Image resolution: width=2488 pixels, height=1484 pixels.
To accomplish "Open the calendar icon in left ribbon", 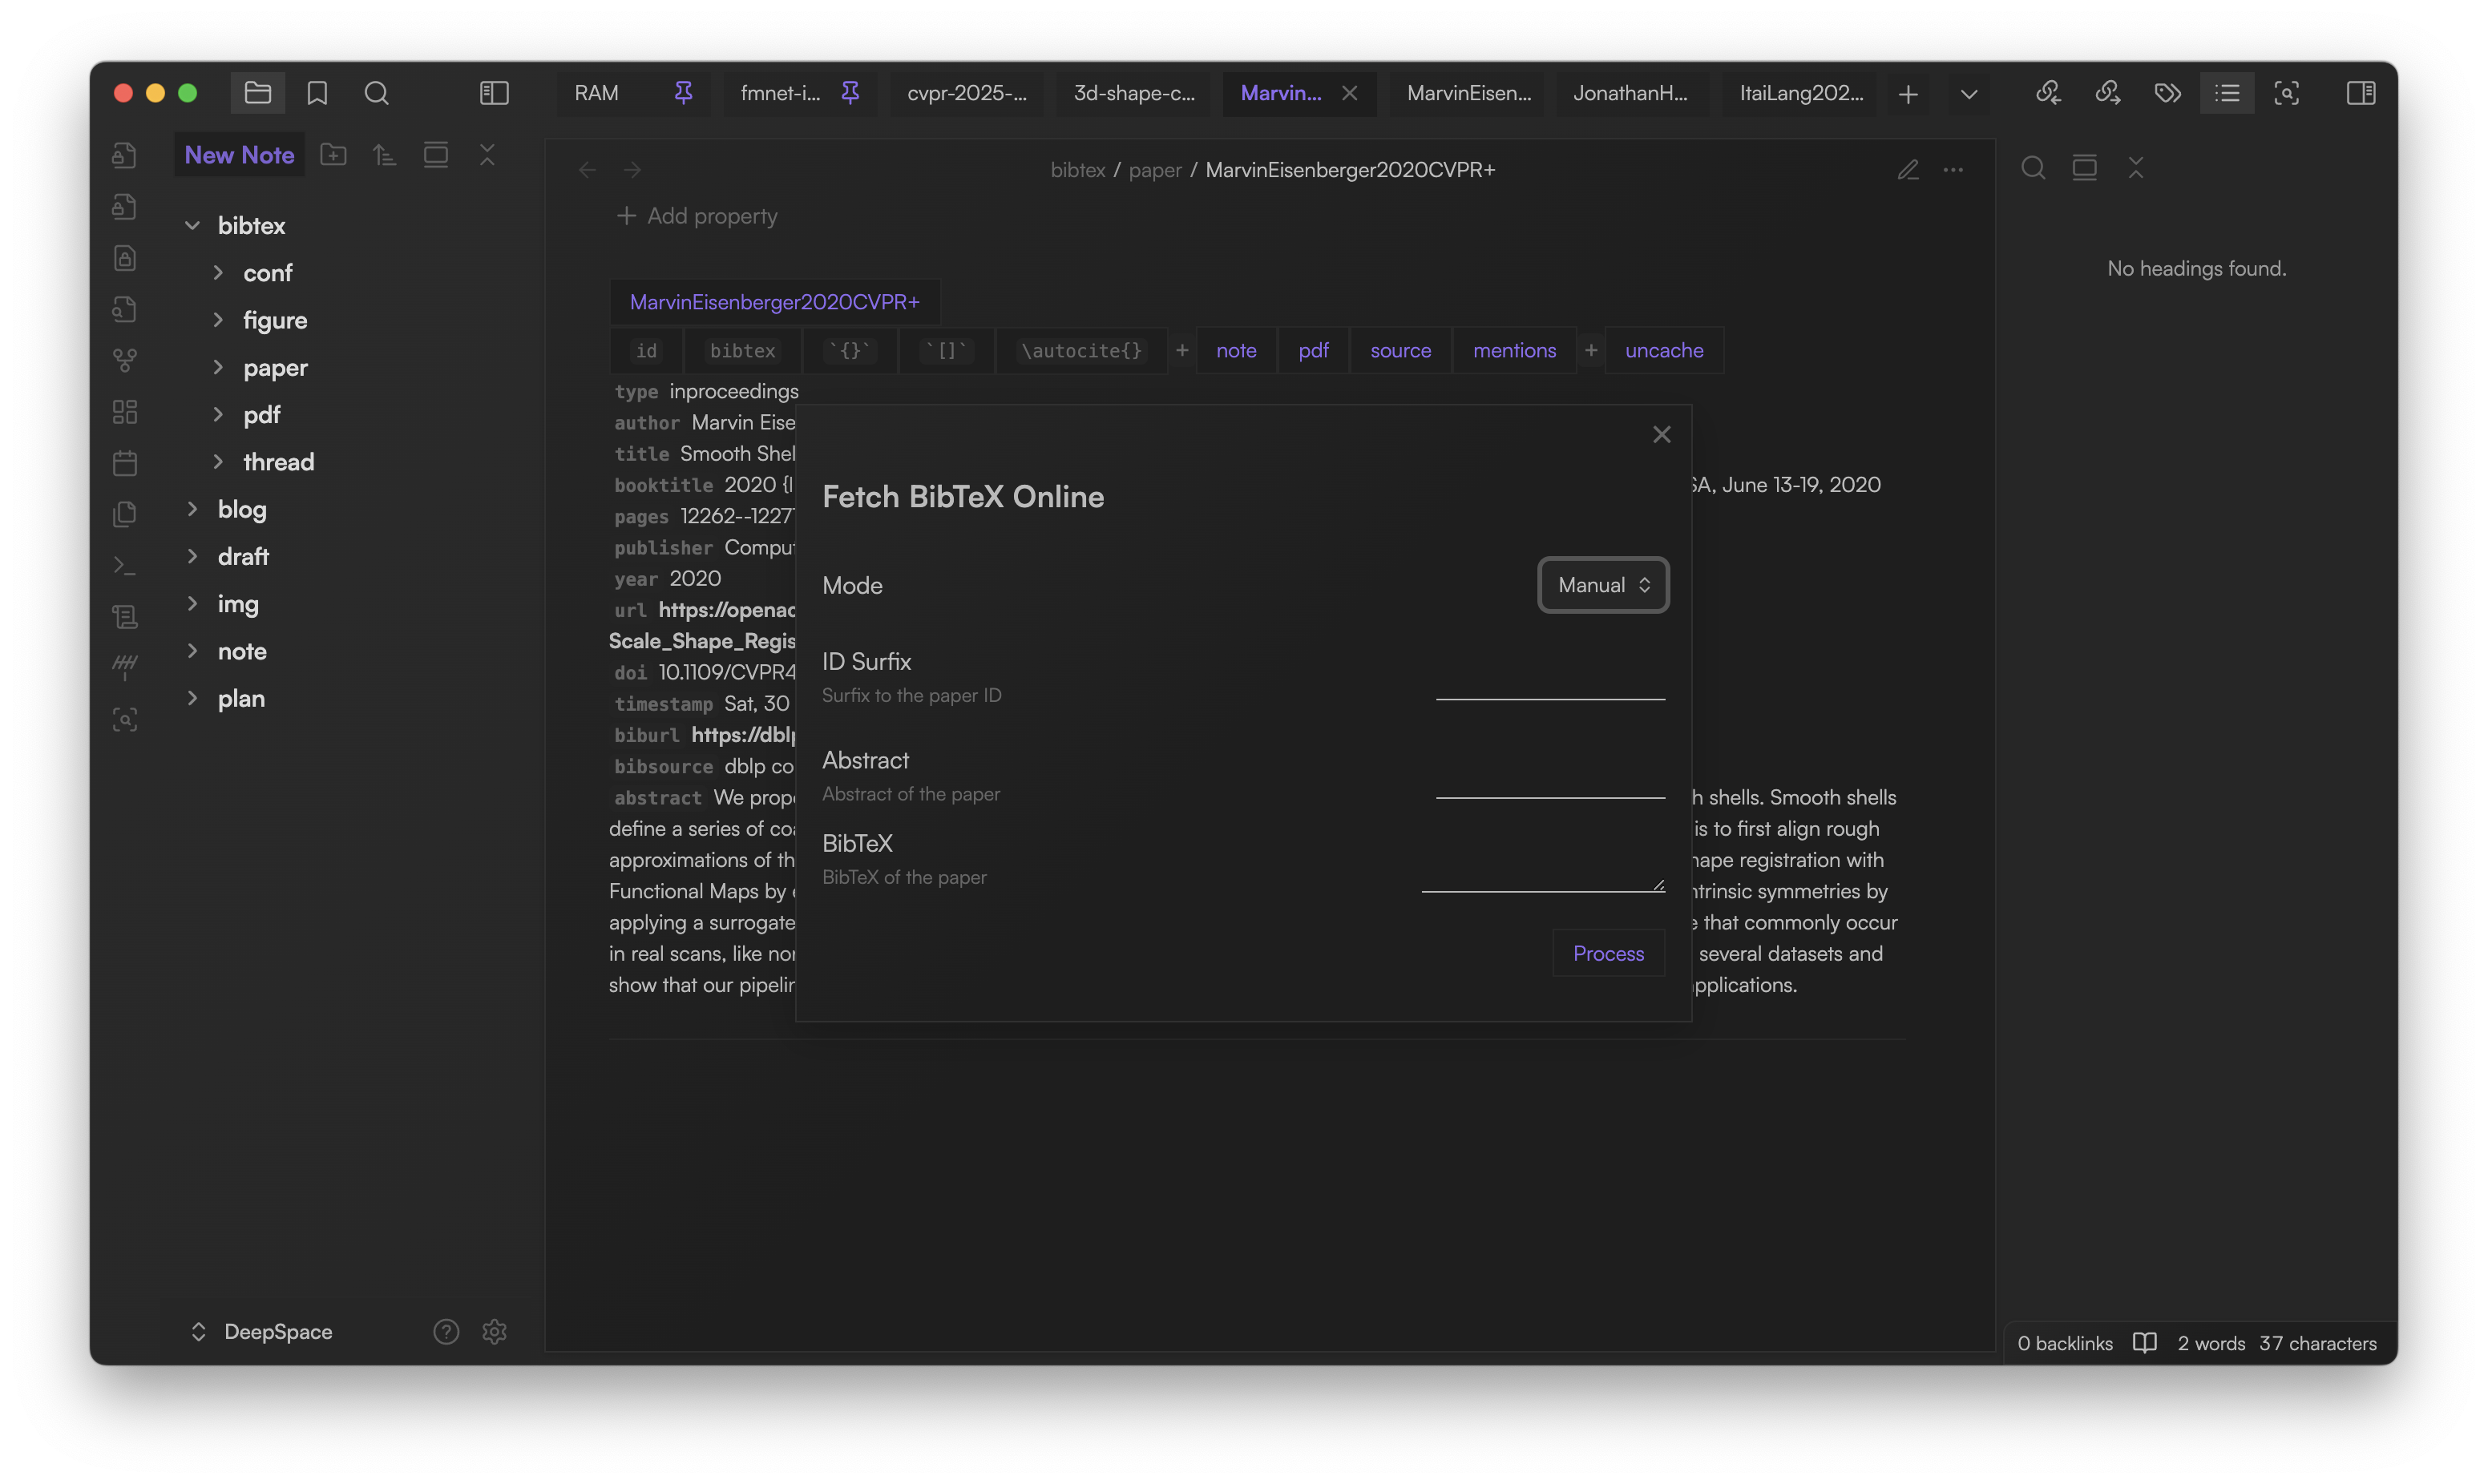I will coord(125,463).
